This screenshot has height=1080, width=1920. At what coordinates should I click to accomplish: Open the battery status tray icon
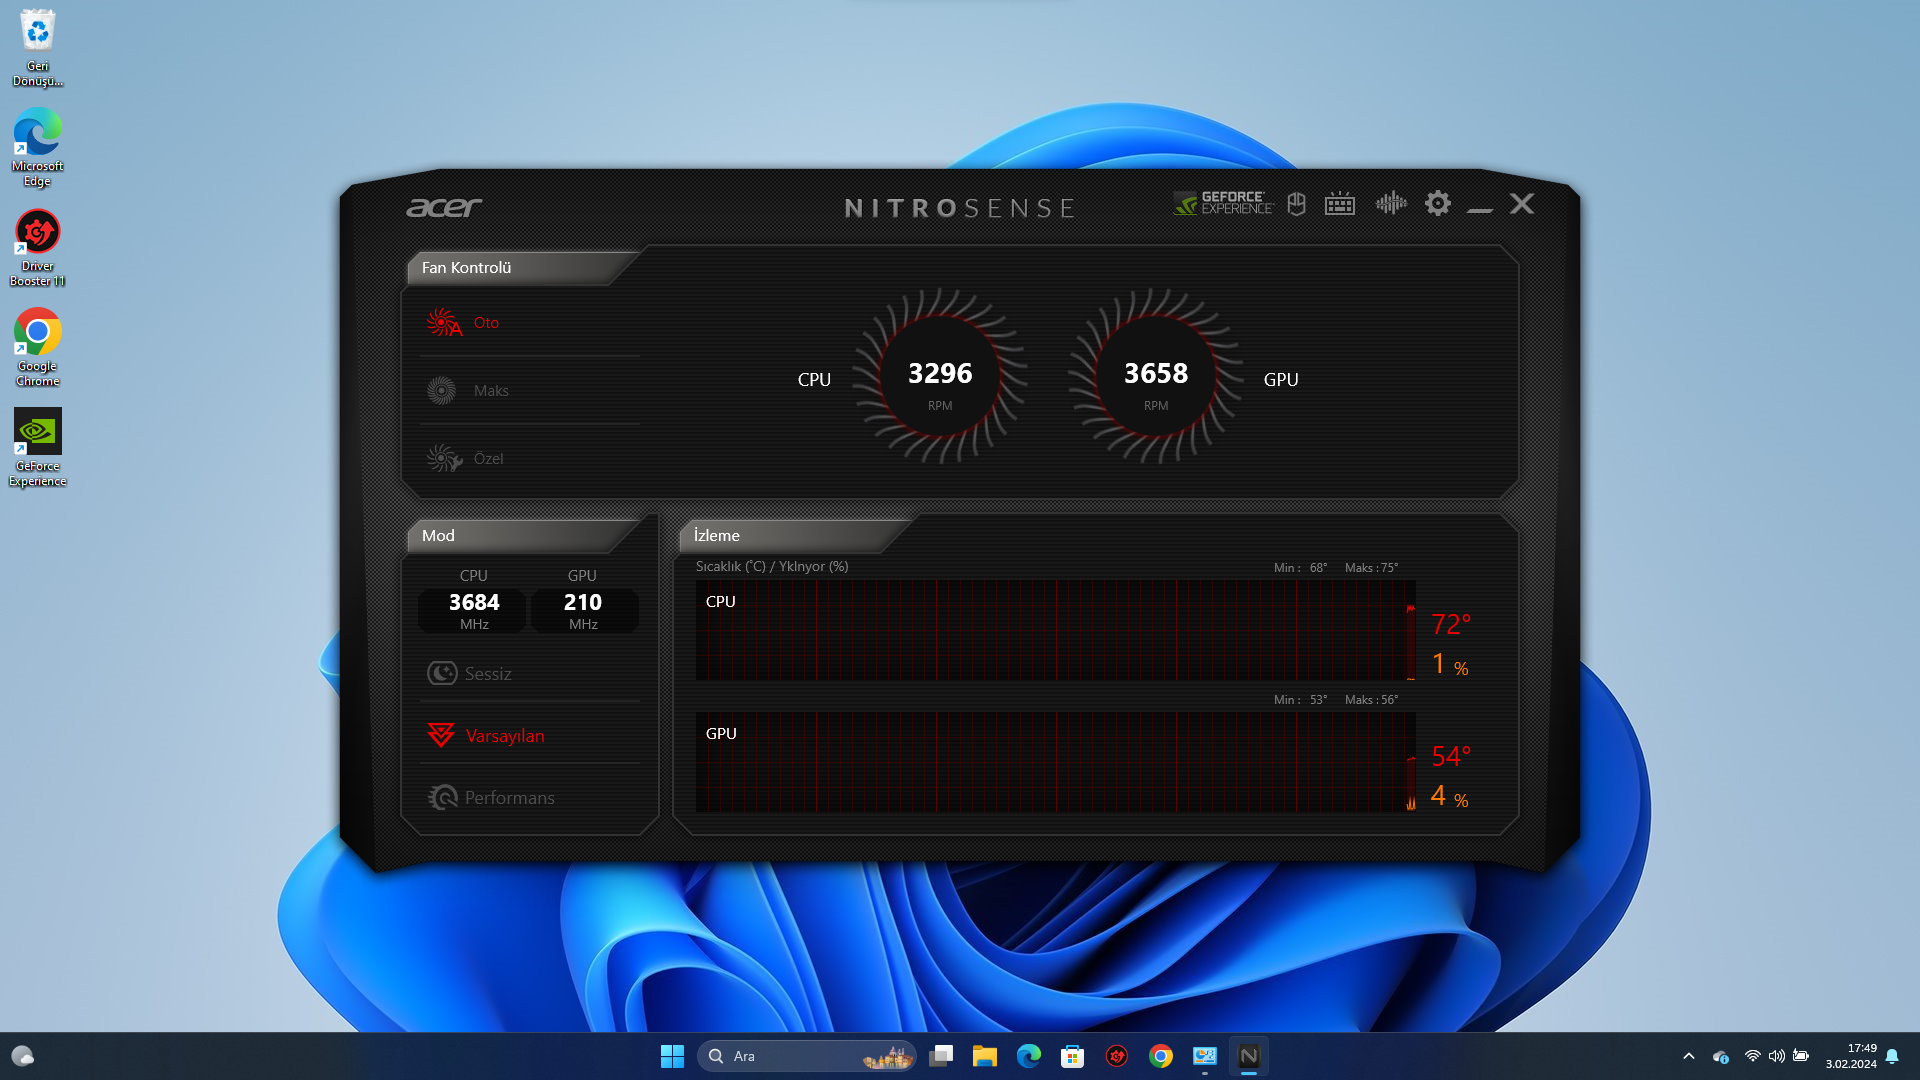pos(1801,1056)
